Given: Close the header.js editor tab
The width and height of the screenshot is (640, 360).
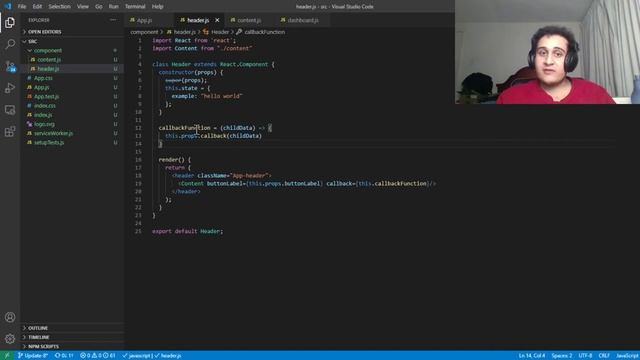Looking at the screenshot, I should (217, 20).
